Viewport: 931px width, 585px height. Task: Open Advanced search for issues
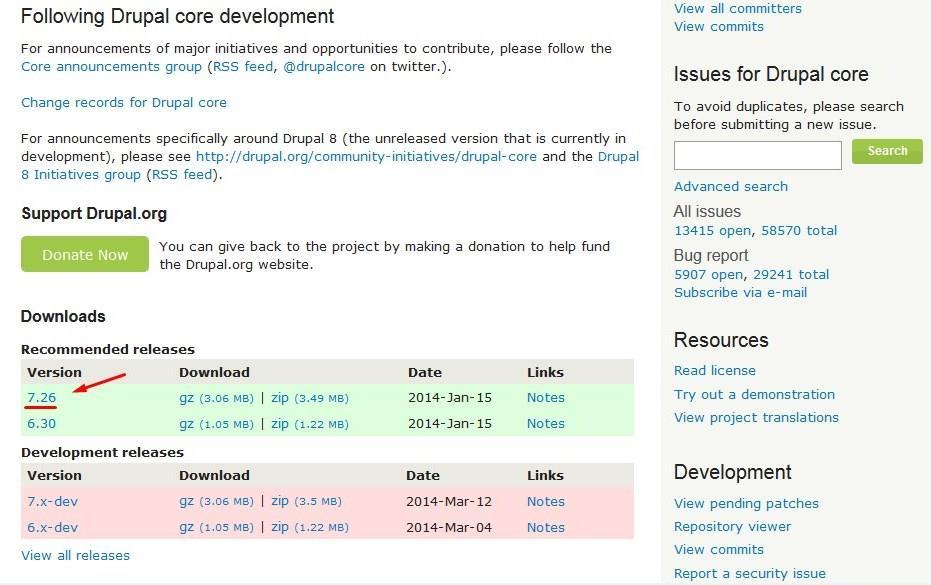(x=731, y=186)
